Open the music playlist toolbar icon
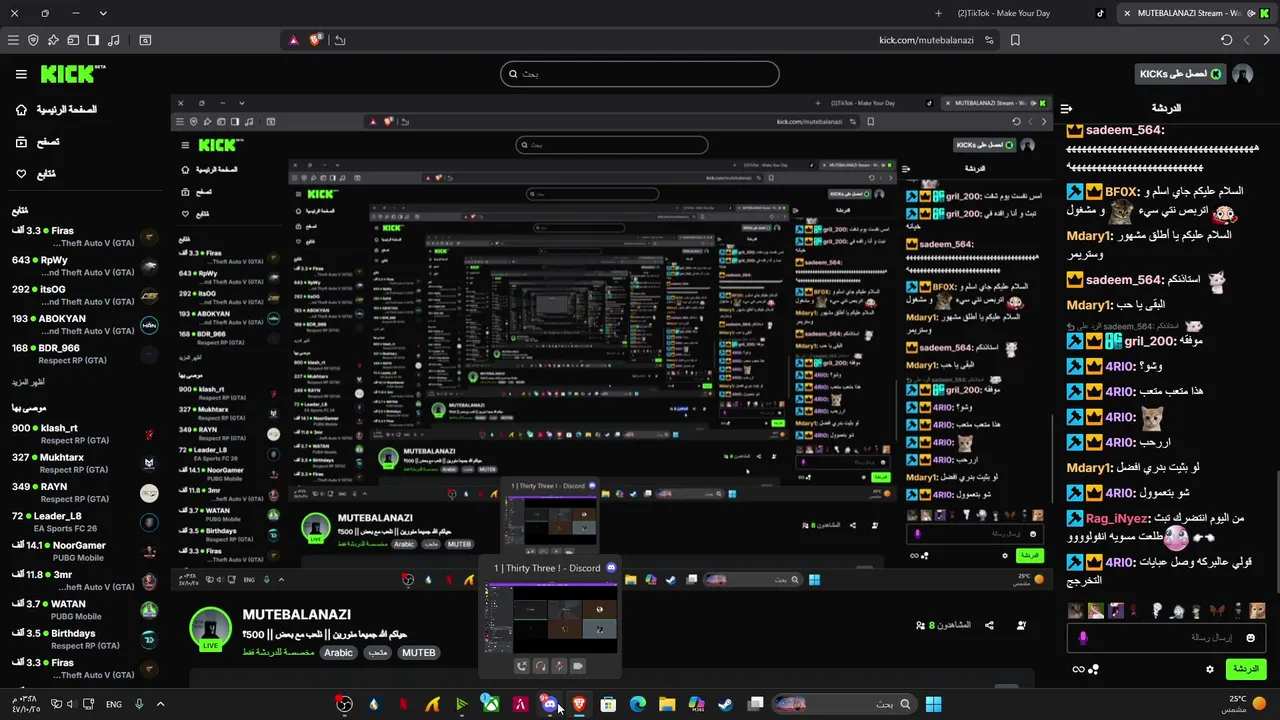Viewport: 1280px width, 720px height. point(113,40)
